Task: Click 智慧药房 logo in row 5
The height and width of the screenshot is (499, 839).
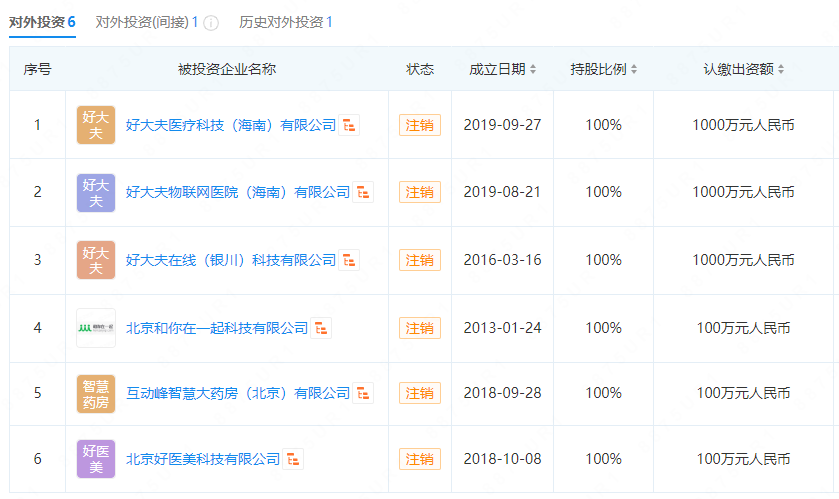Action: pos(96,394)
